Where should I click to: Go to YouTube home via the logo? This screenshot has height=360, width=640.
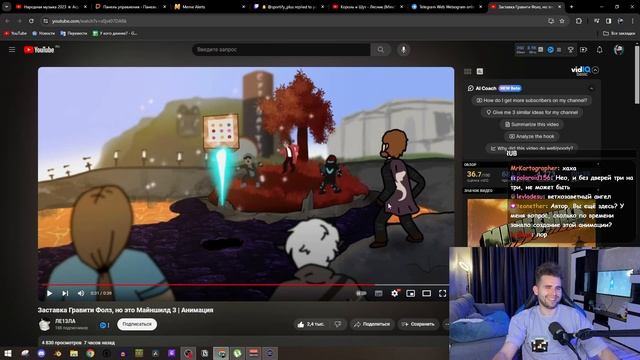tap(39, 50)
